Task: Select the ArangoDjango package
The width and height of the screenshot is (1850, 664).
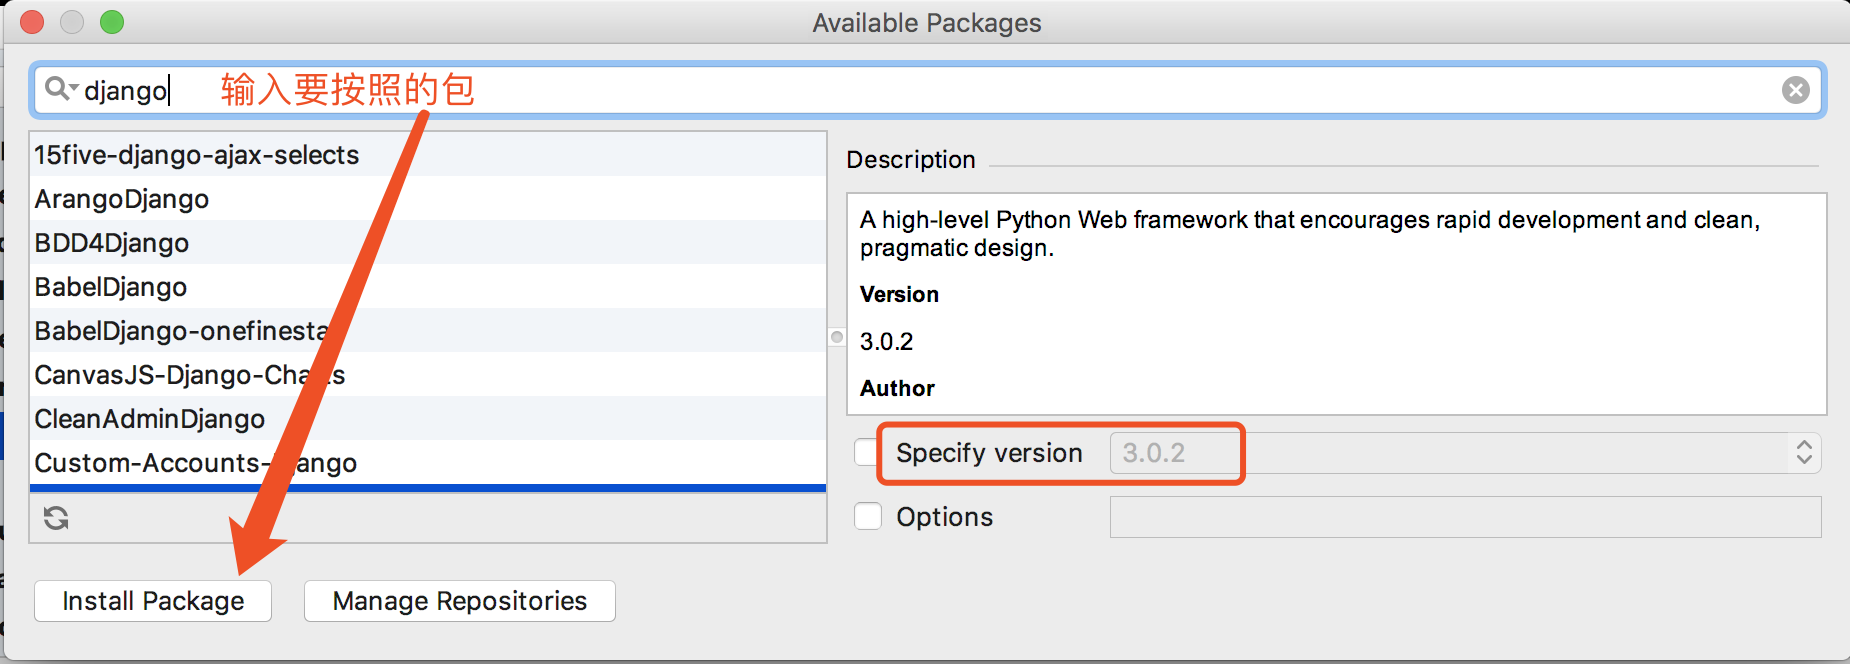Action: 428,199
